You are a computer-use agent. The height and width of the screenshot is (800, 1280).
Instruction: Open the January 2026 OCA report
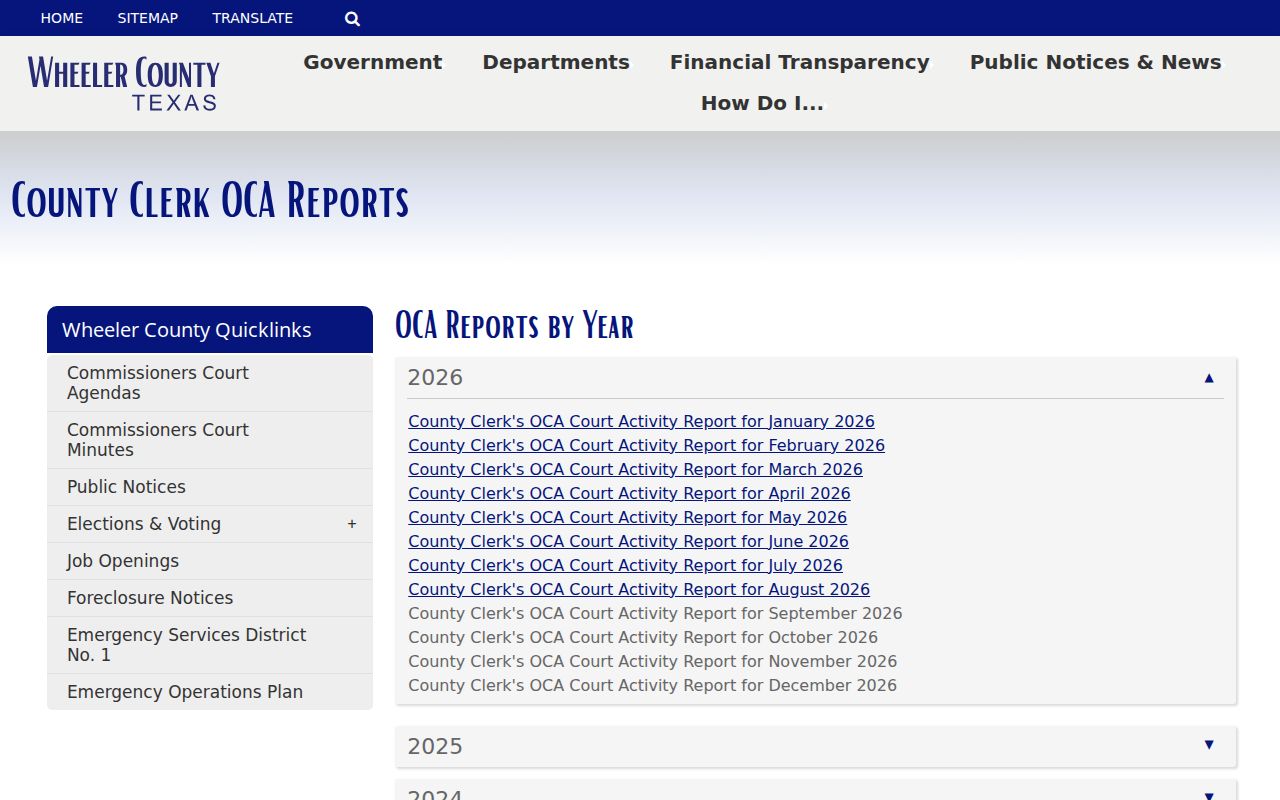click(x=641, y=422)
